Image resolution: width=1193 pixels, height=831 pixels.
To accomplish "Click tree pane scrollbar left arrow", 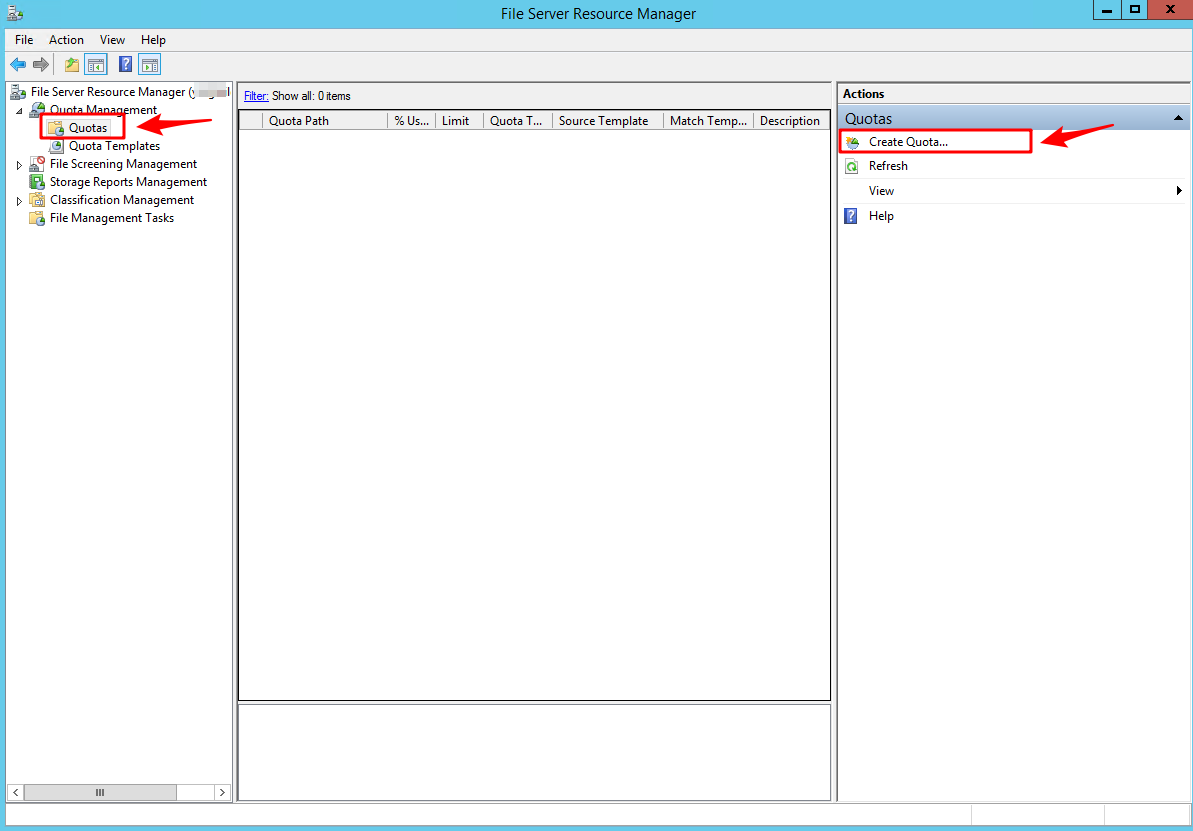I will point(15,792).
